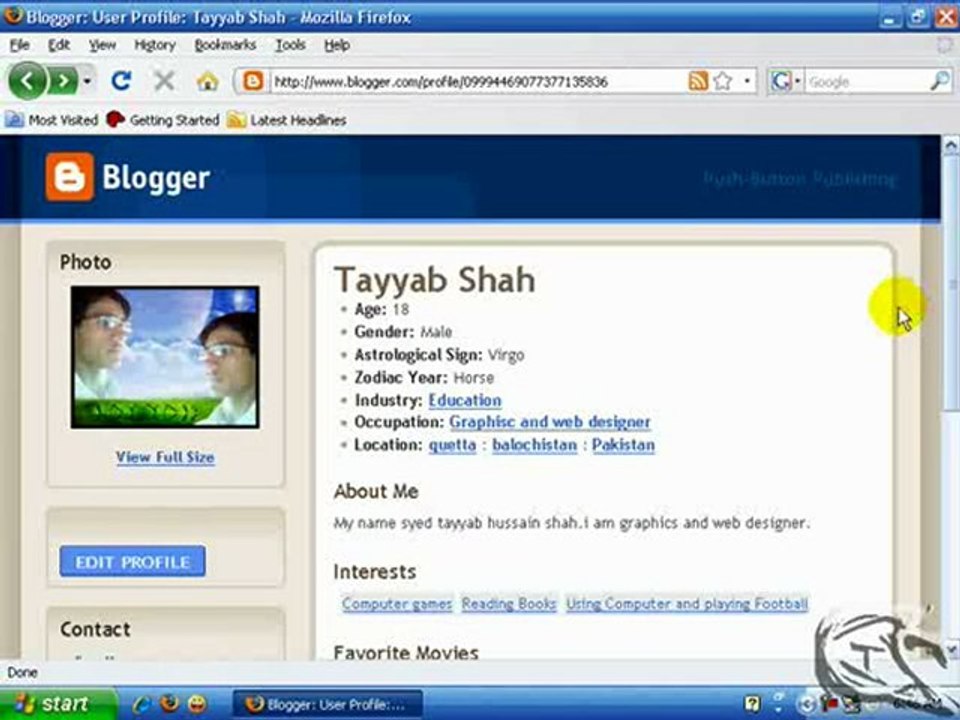Open the back/forward history dropdown arrow

point(88,81)
